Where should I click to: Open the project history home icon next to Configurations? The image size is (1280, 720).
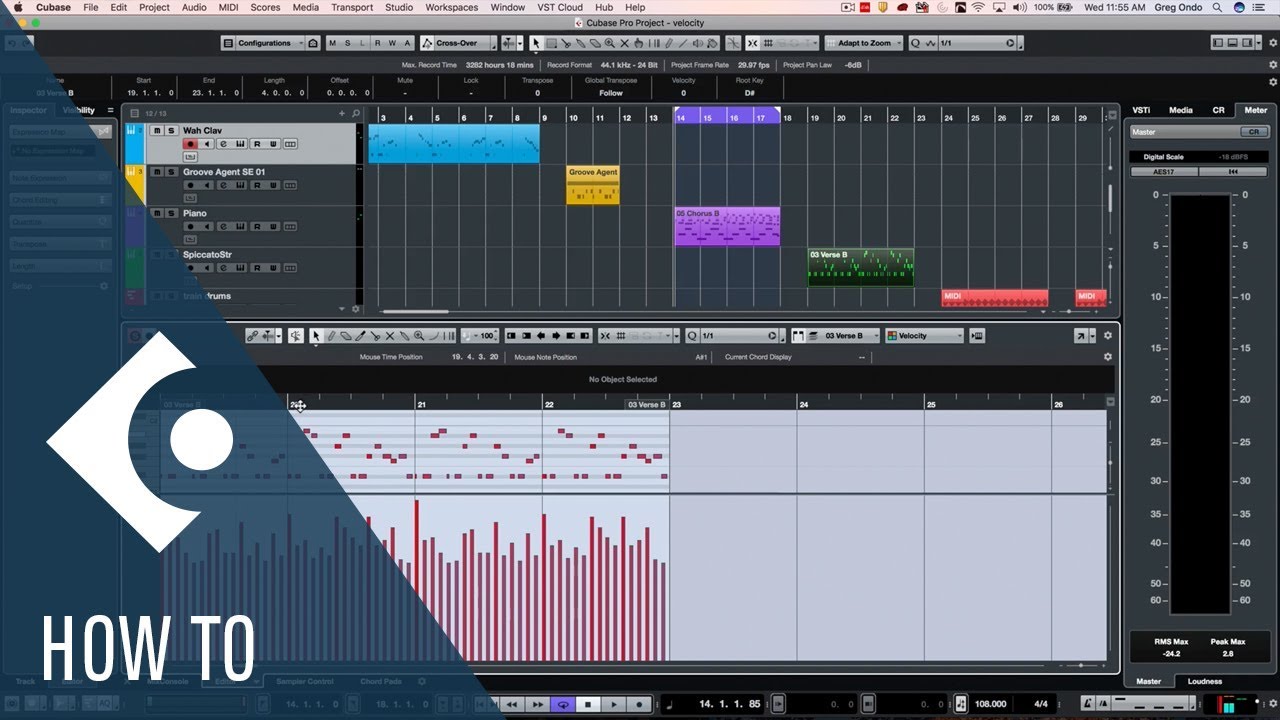point(313,43)
